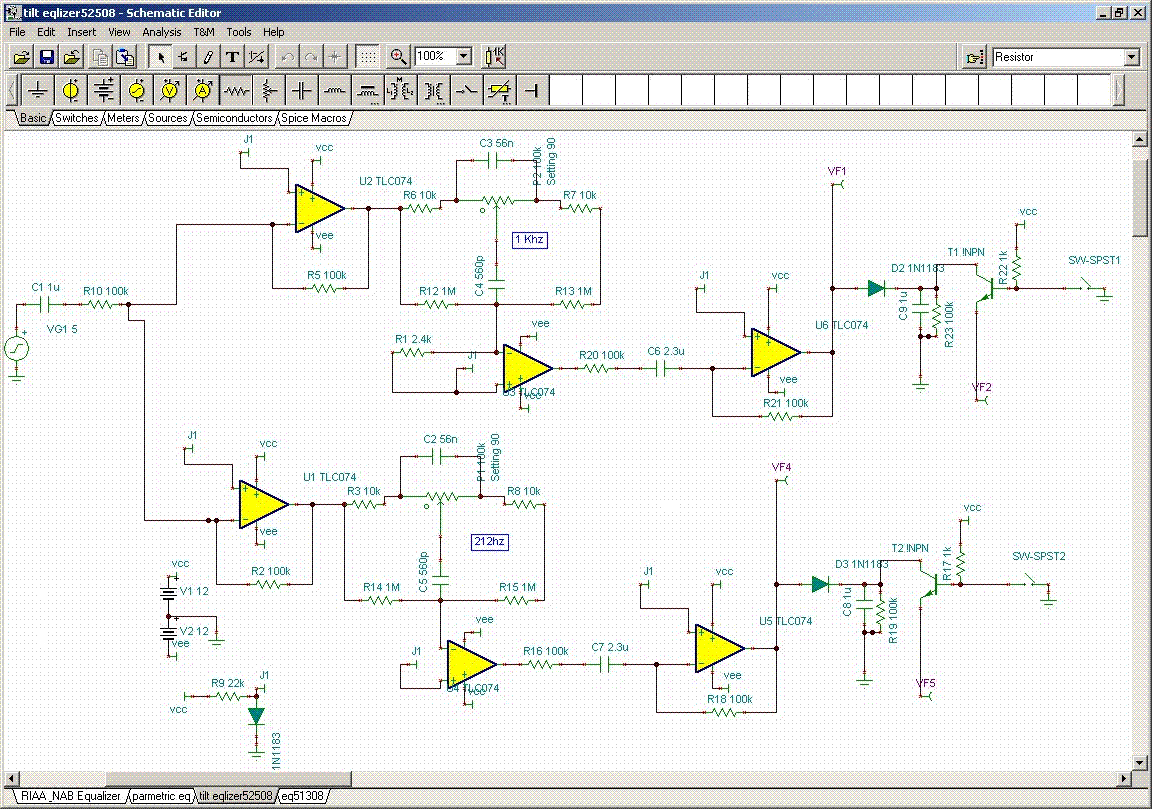This screenshot has height=809, width=1152.
Task: Open the Resistor component dropdown
Action: [1131, 57]
